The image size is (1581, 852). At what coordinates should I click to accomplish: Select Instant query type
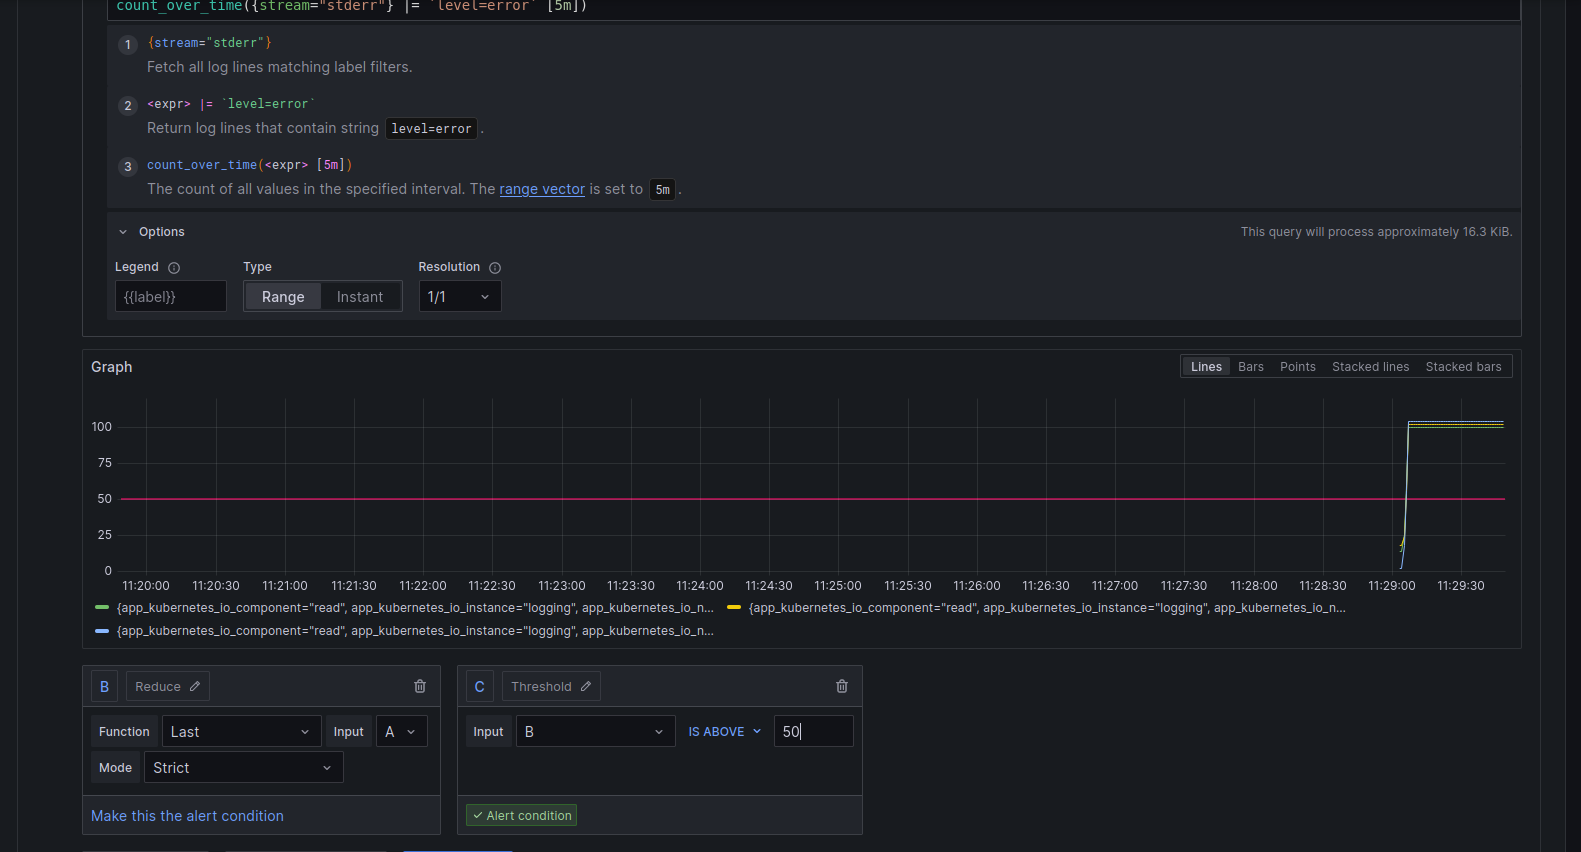tap(360, 297)
